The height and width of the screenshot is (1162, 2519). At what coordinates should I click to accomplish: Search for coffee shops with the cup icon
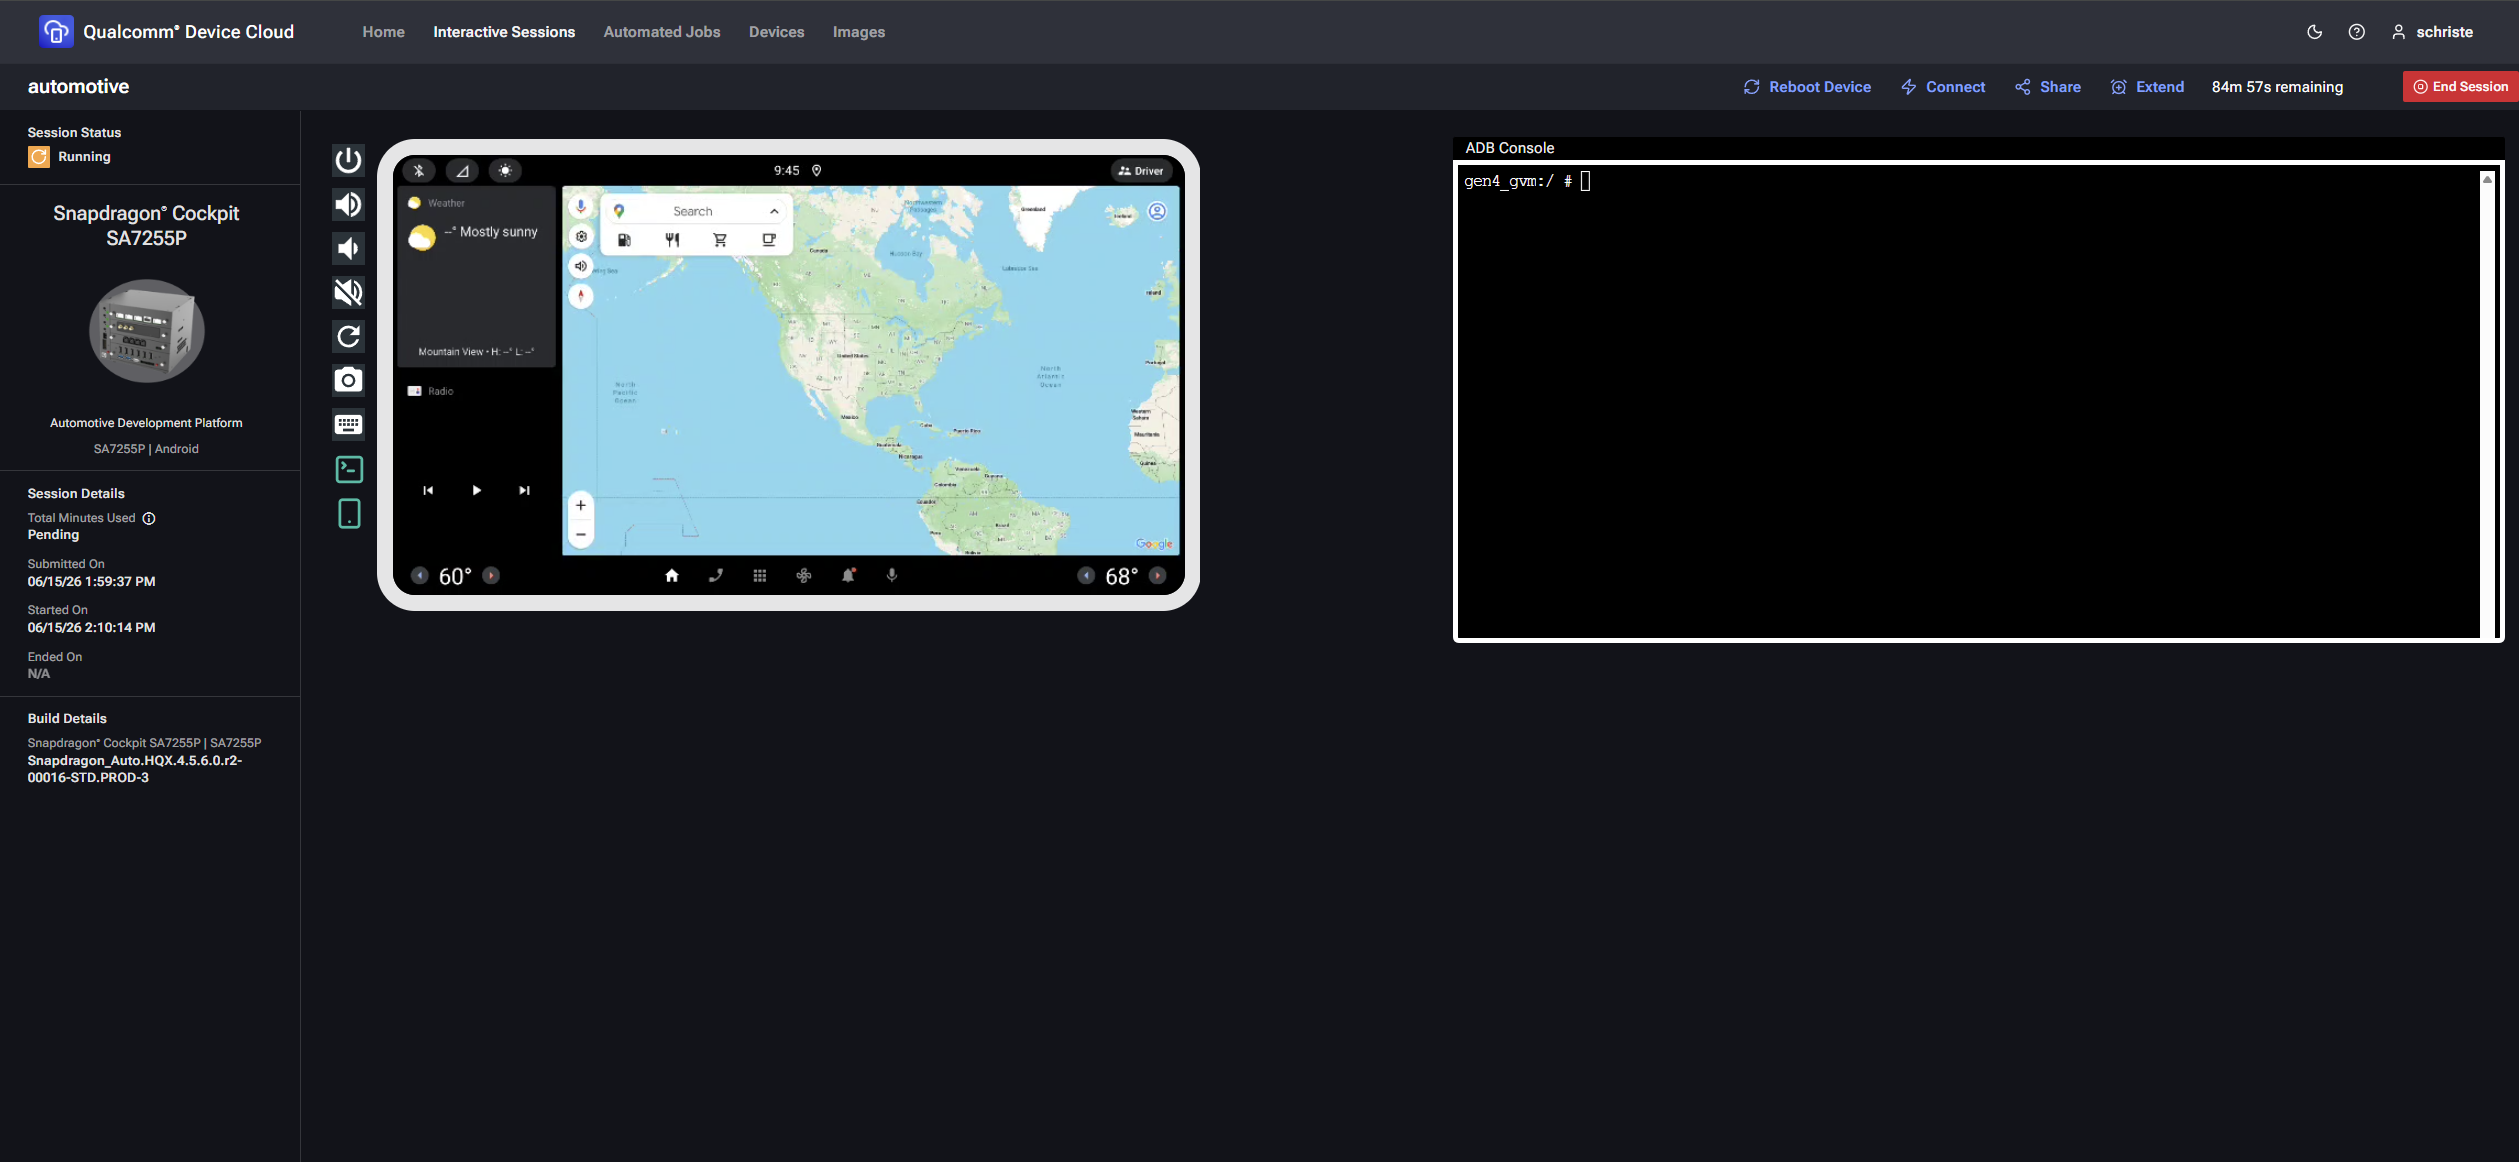point(768,240)
